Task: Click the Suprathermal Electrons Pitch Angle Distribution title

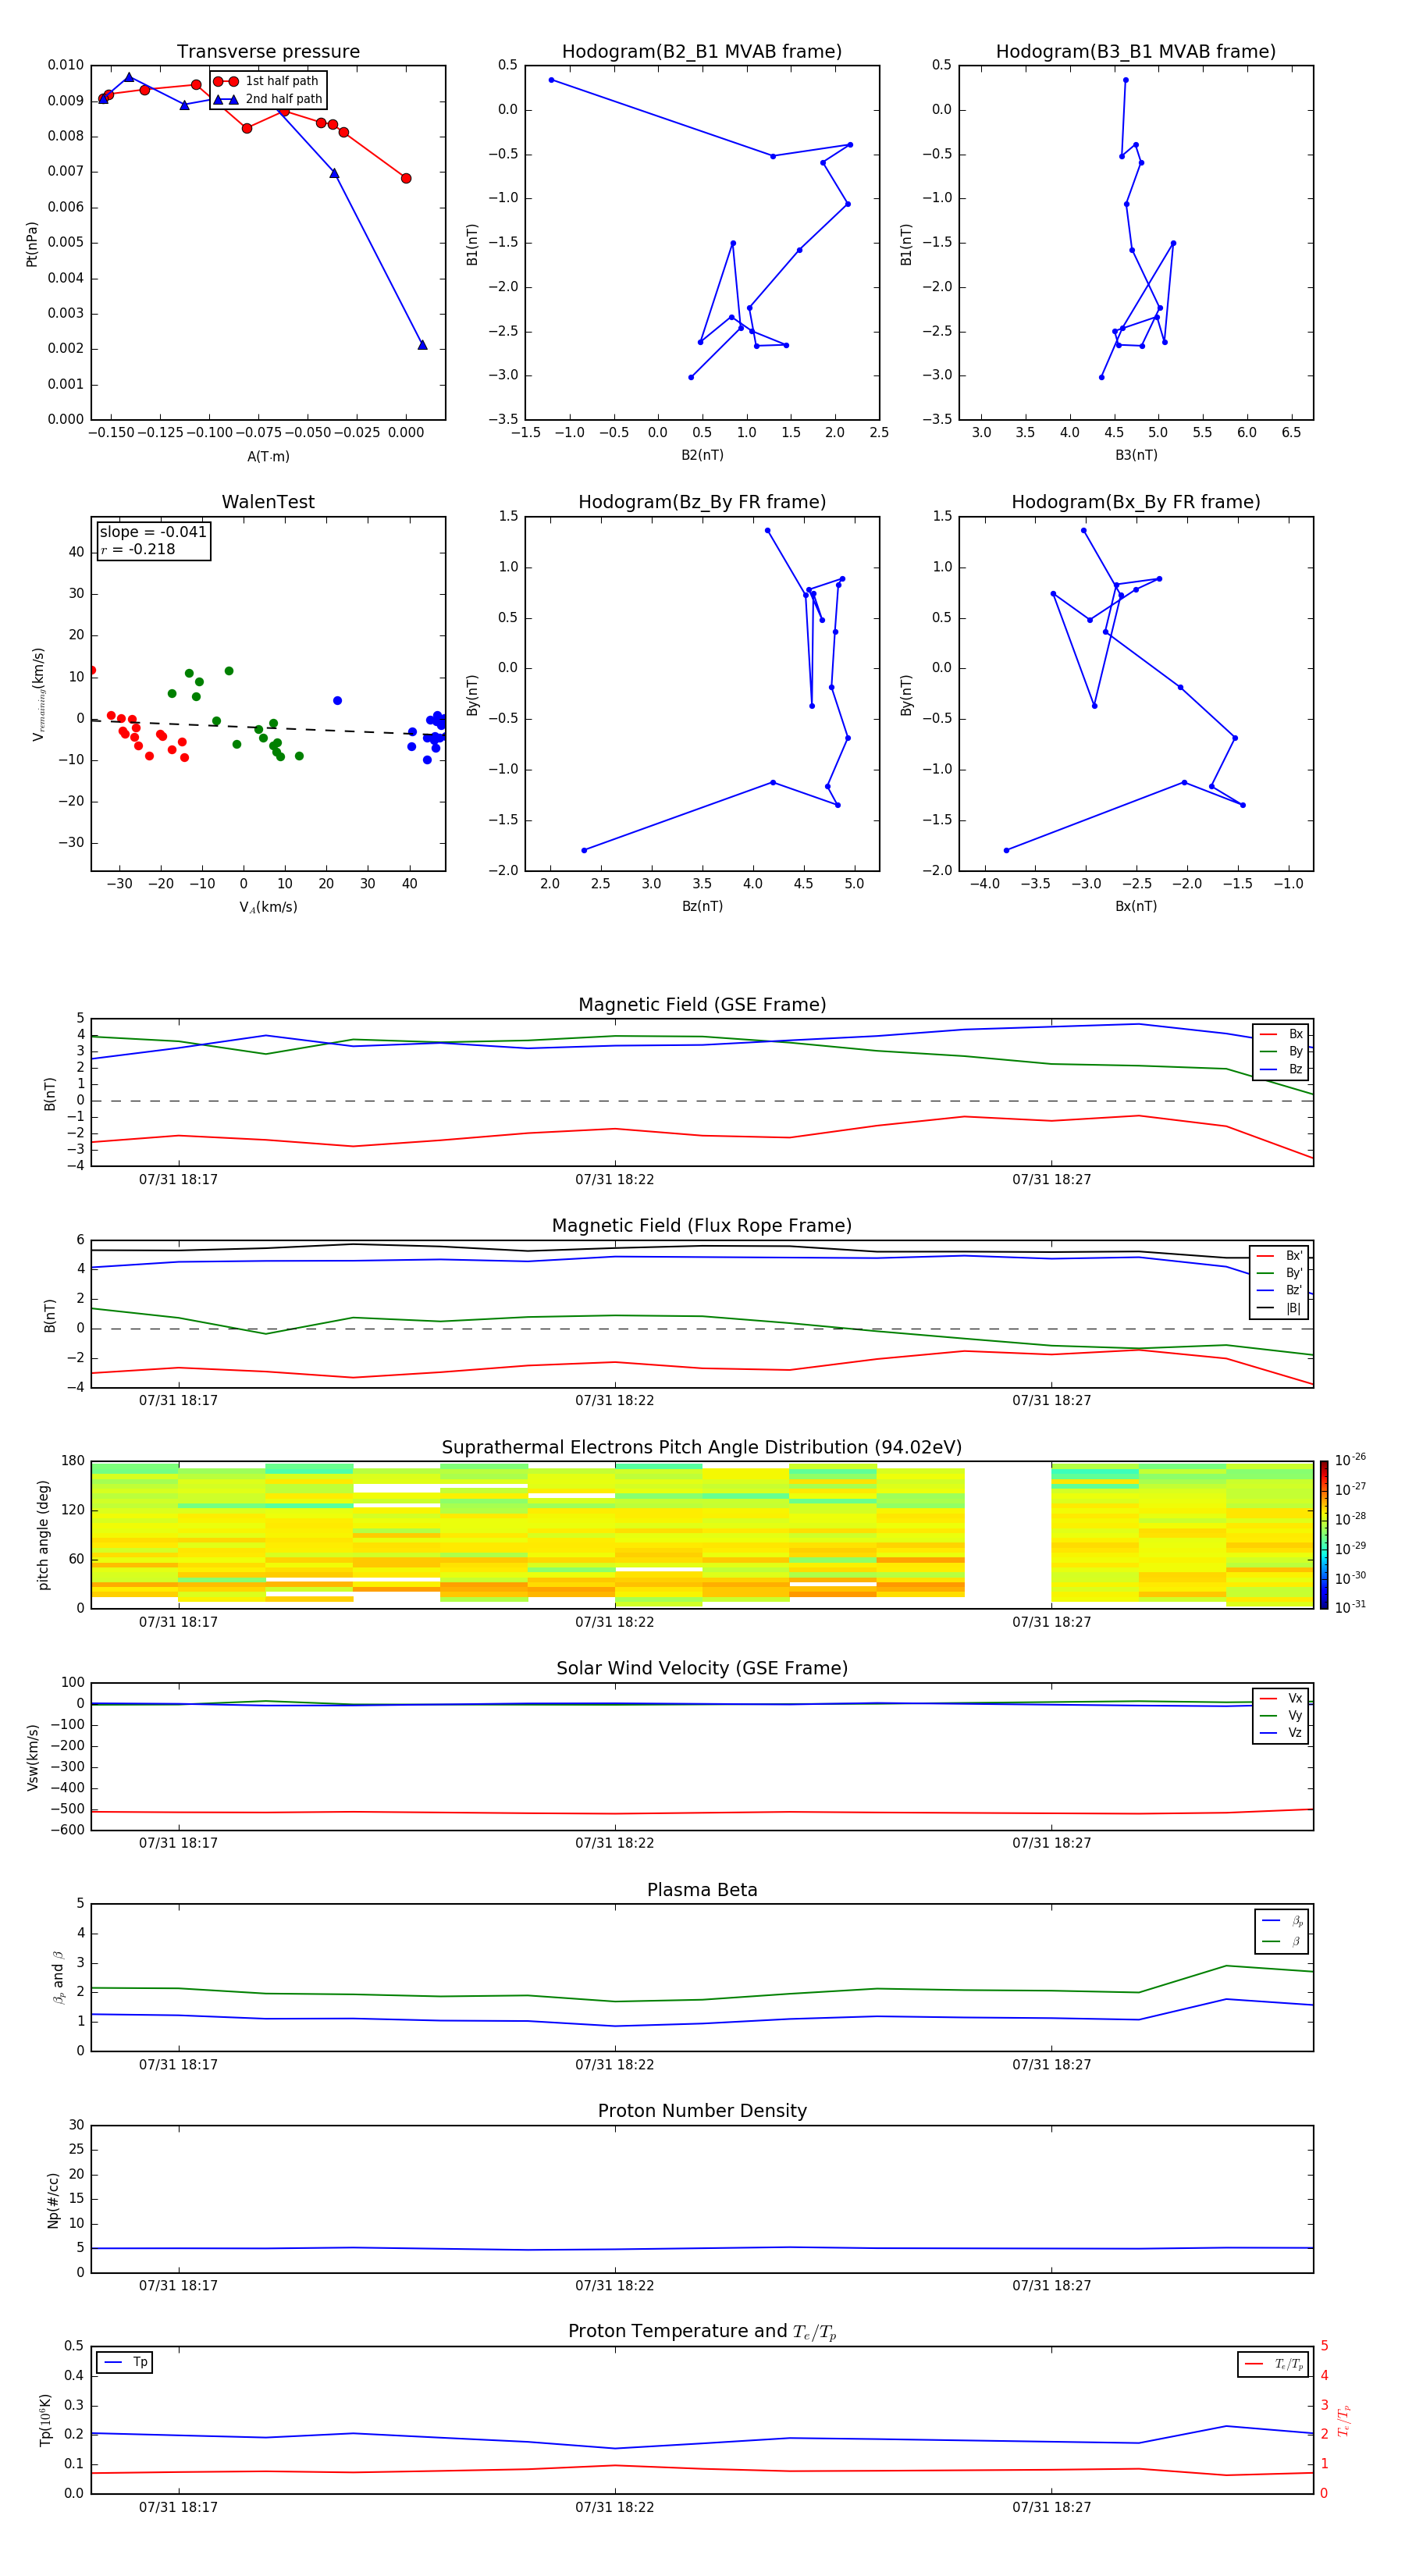Action: [702, 1448]
